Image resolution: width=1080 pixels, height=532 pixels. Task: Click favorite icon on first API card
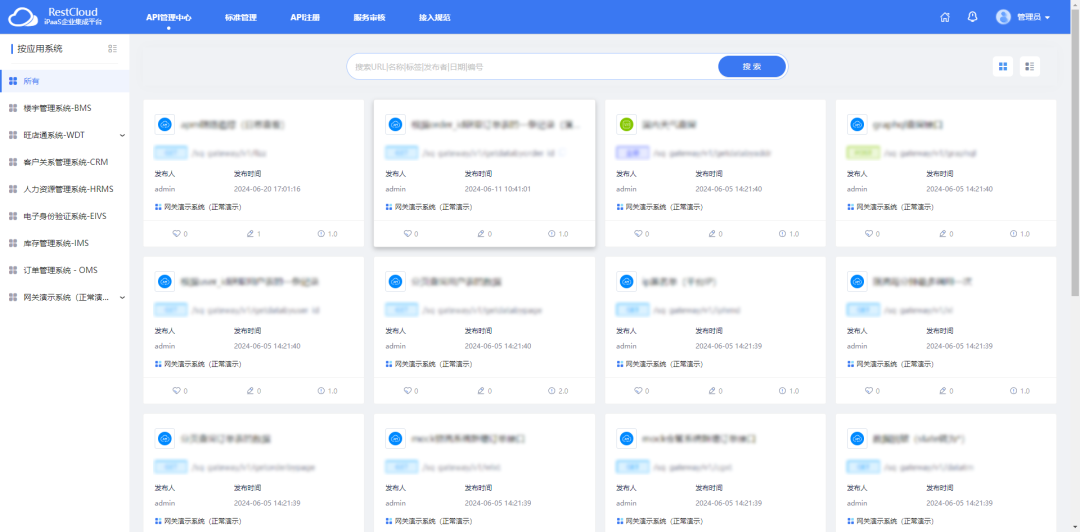click(x=176, y=234)
